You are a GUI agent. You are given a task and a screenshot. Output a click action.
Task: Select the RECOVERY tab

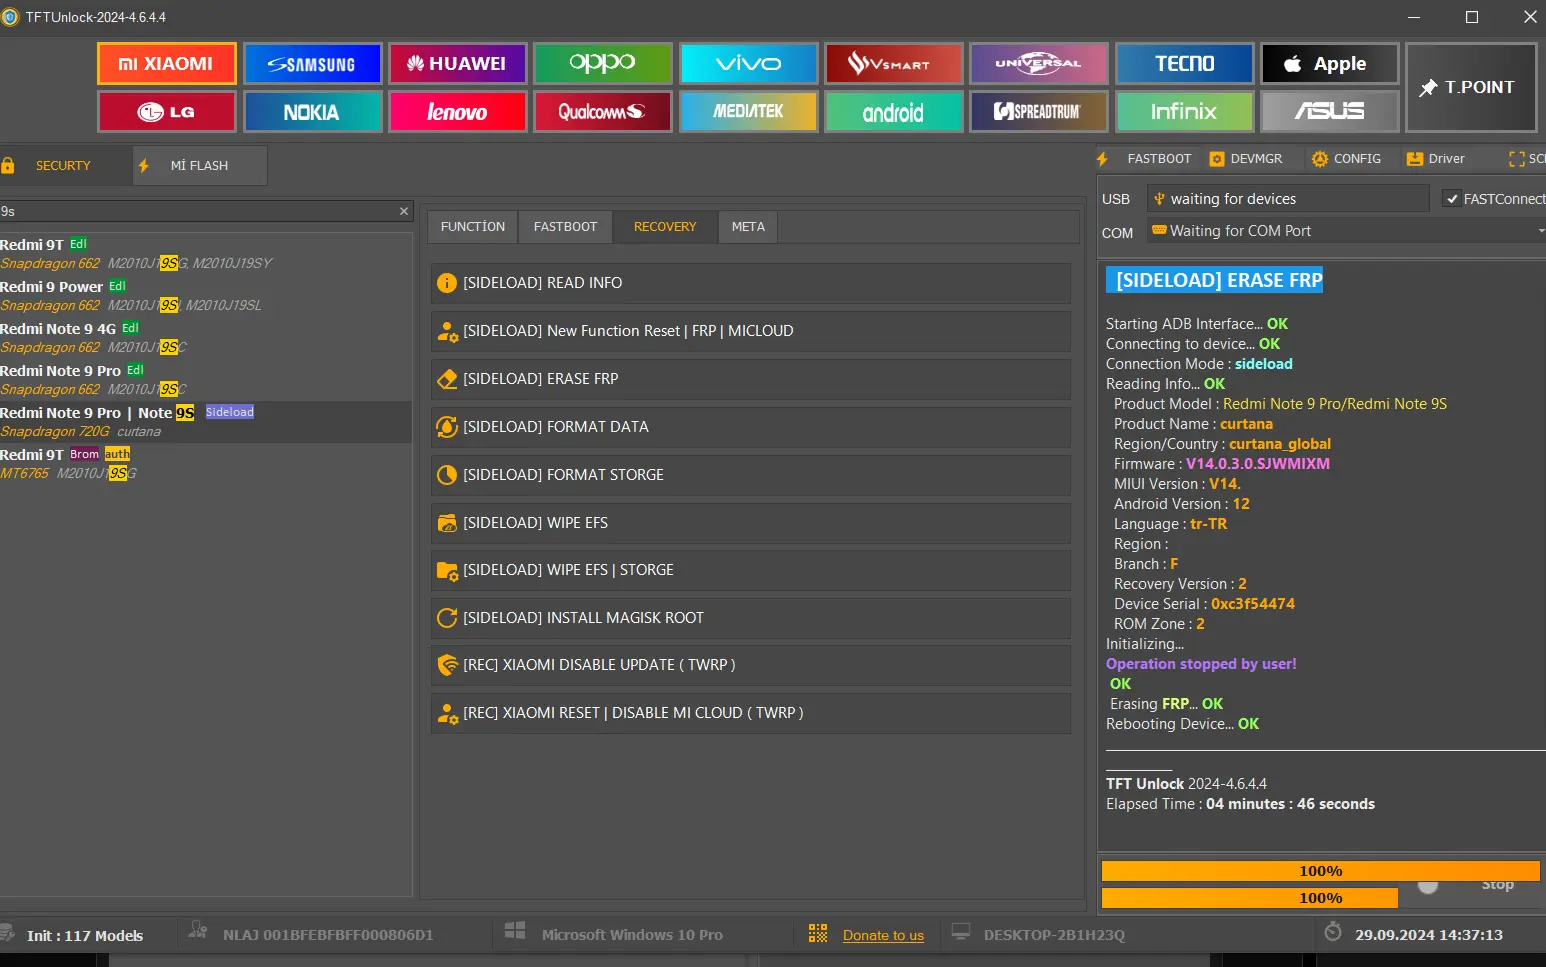coord(665,227)
